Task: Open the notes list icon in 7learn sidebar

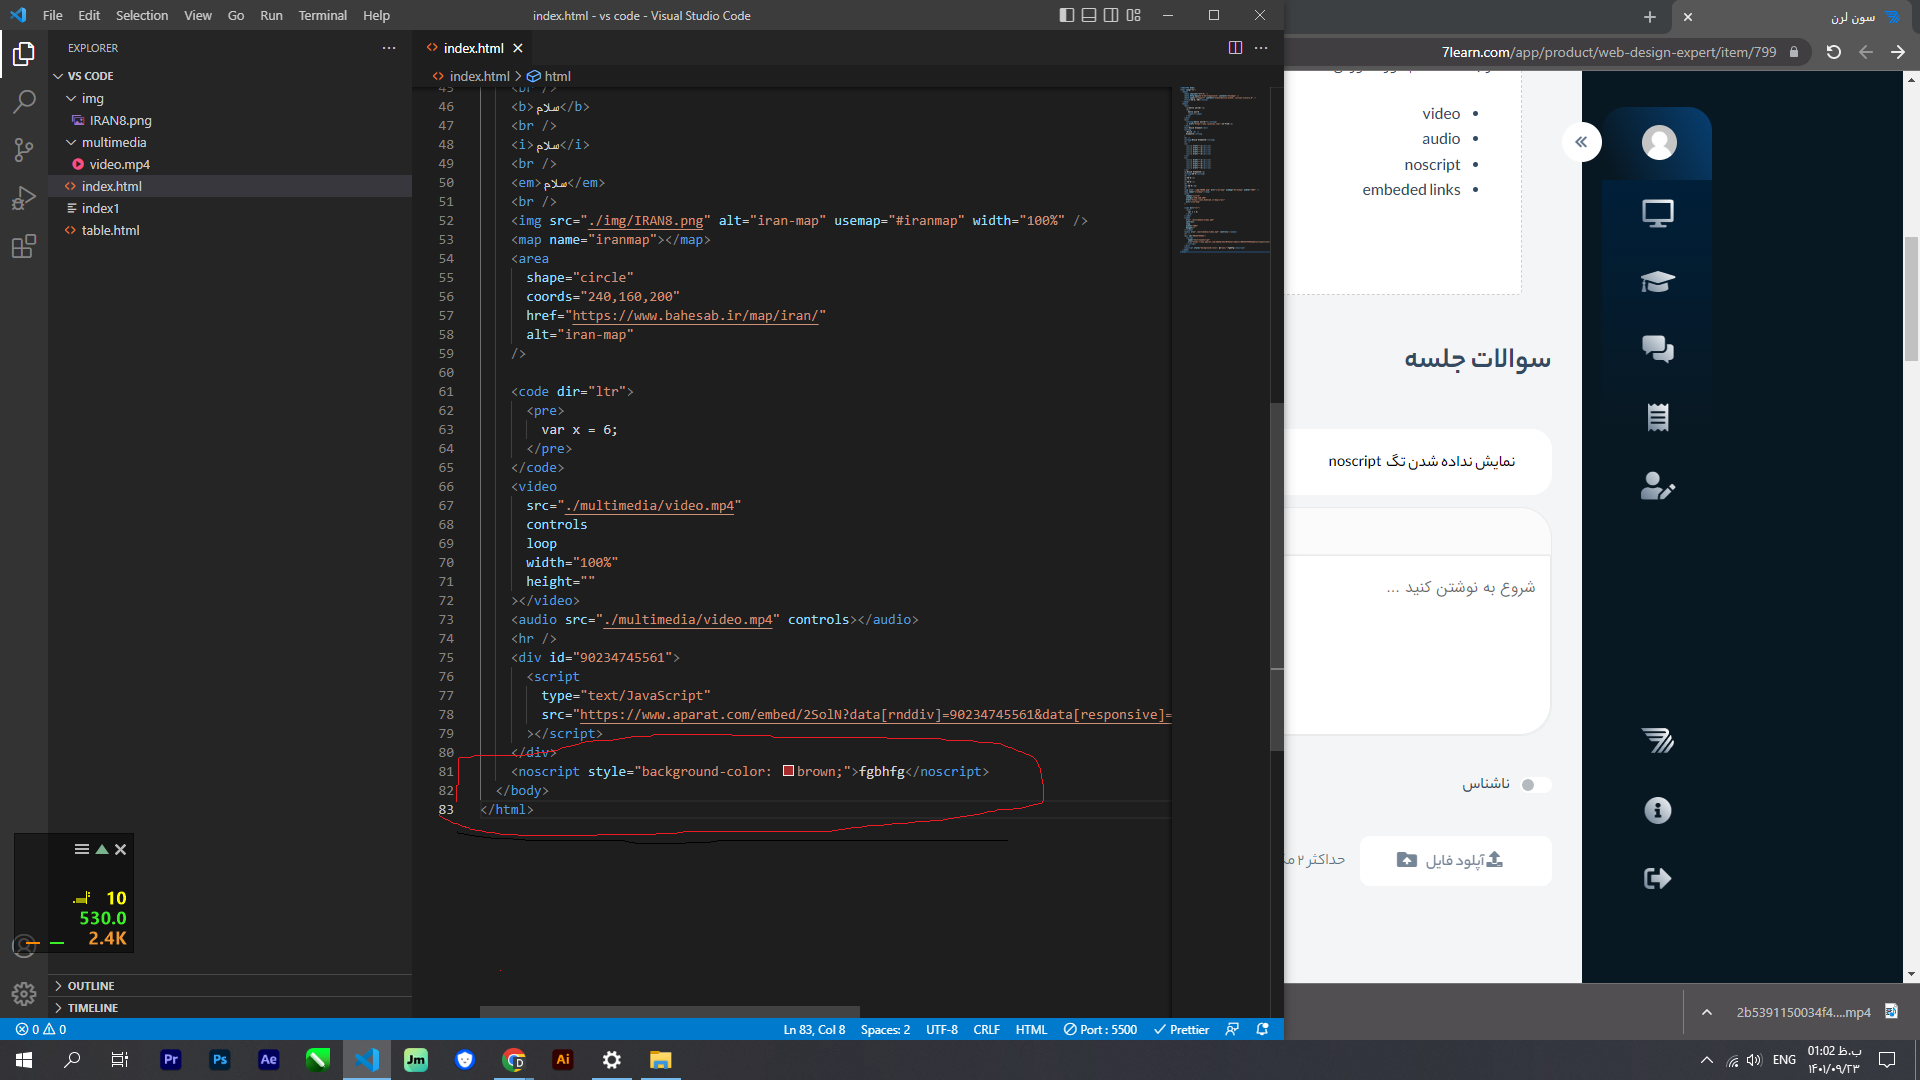Action: click(1658, 417)
